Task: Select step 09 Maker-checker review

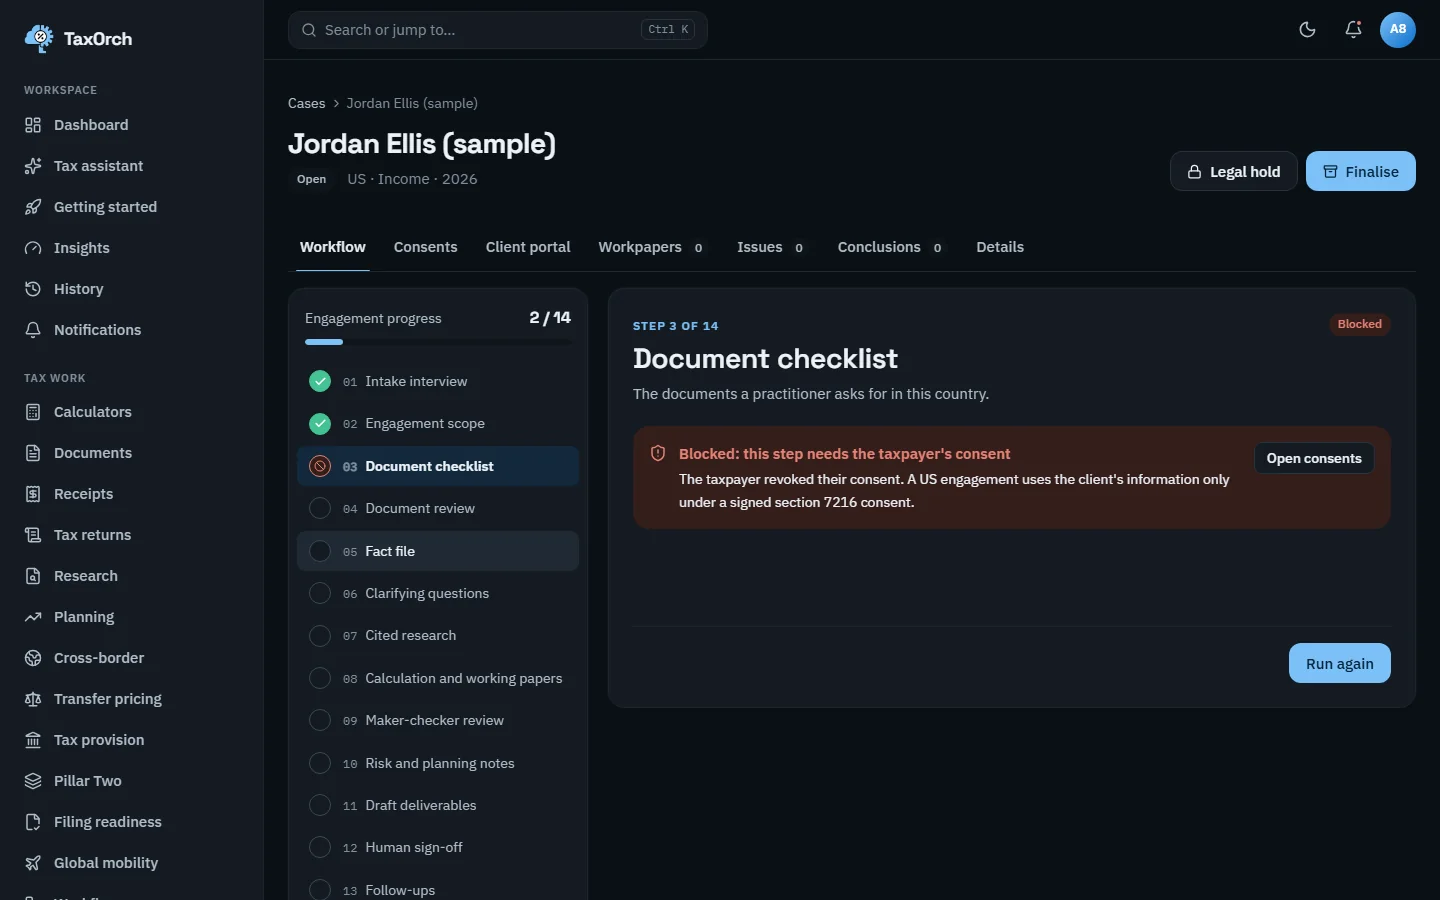Action: coord(438,720)
